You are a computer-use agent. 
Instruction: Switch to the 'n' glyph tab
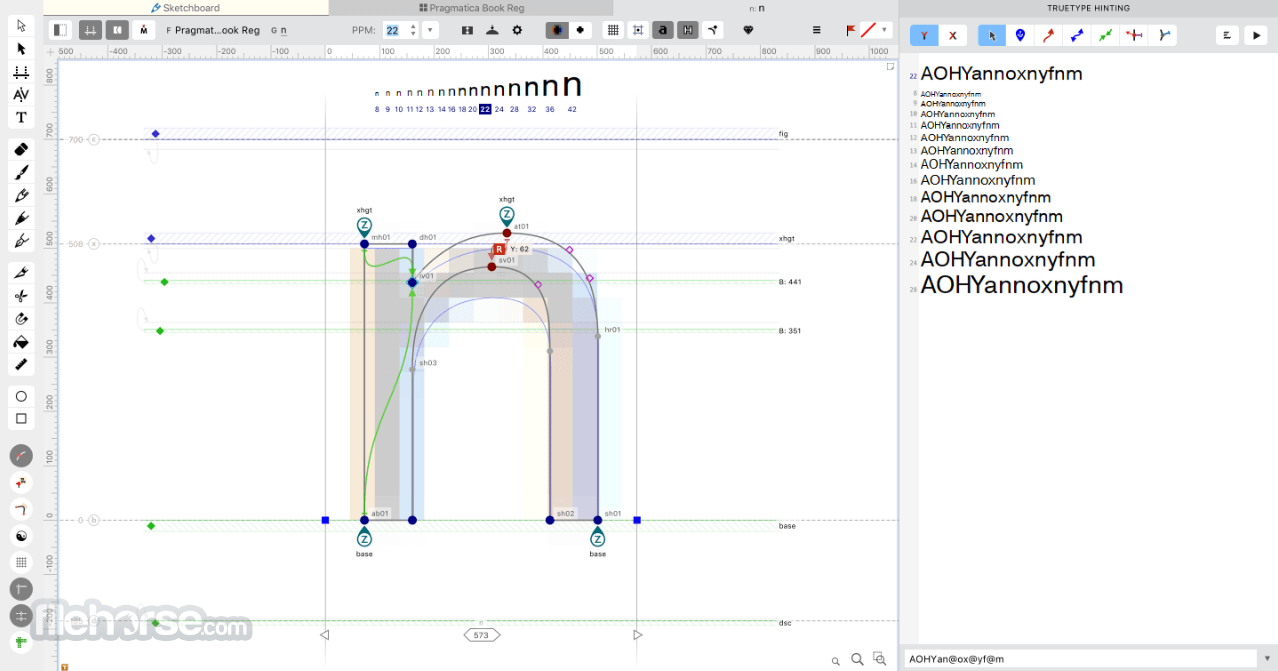756,7
